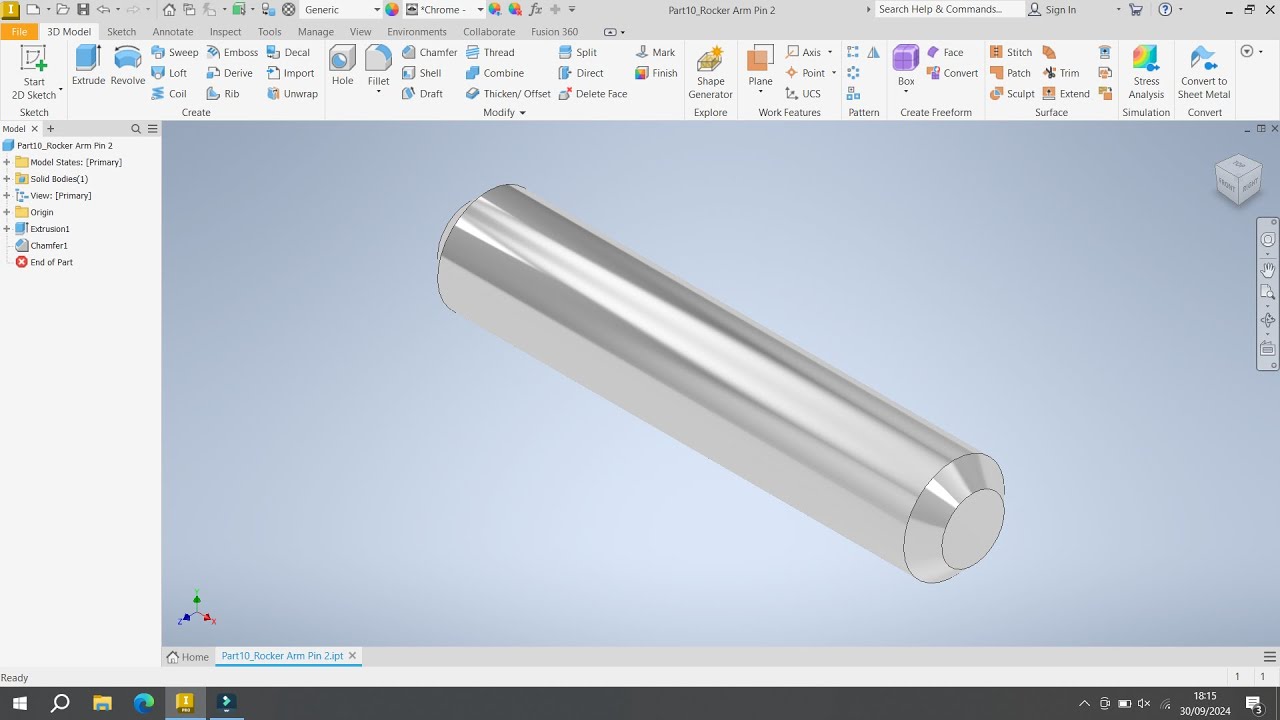The image size is (1280, 720).
Task: Expand the Solid Bodies(1) node
Action: [x=7, y=179]
